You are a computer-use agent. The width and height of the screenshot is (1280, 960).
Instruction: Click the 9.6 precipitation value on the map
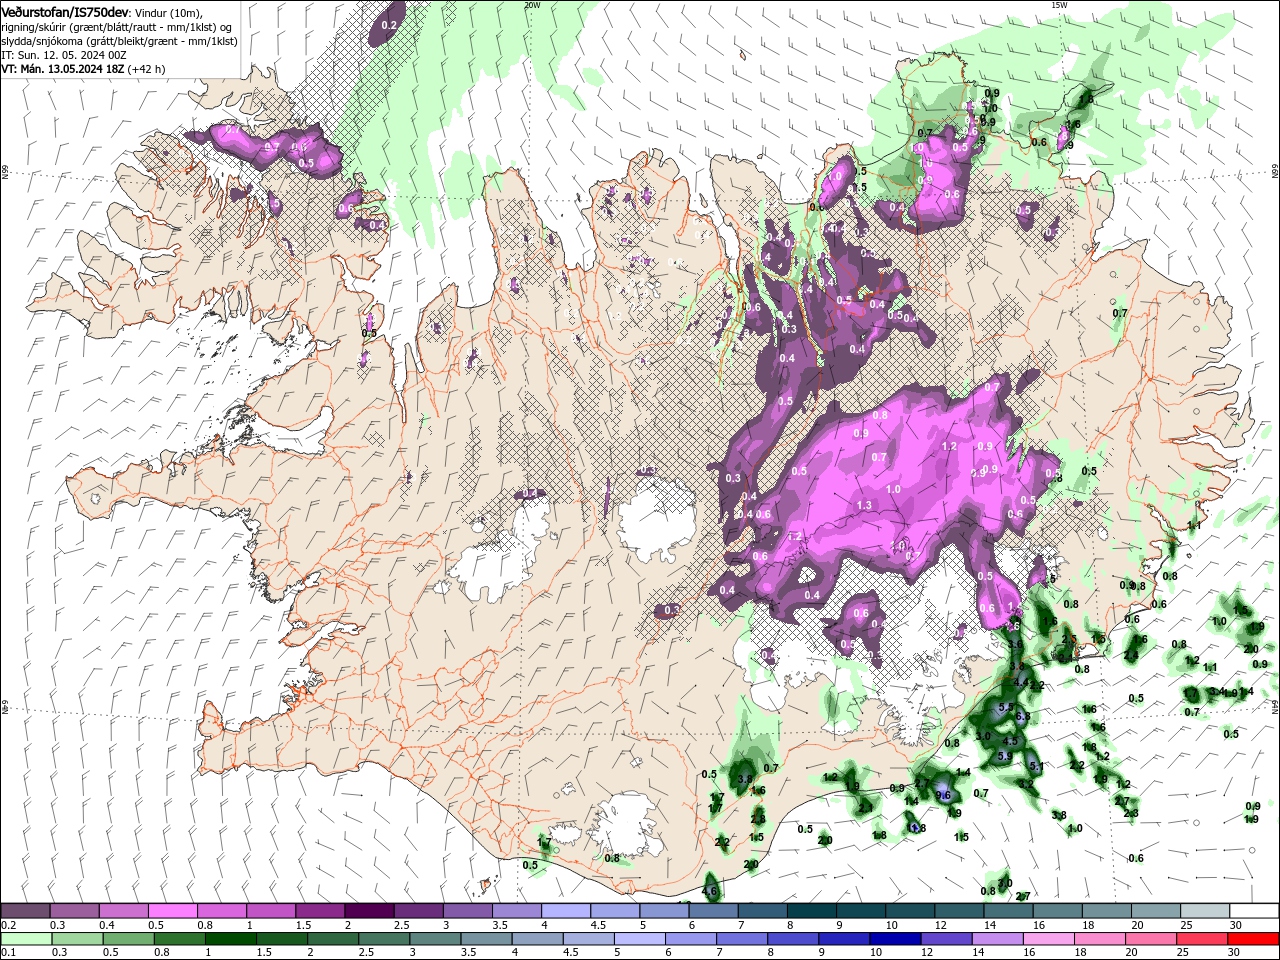[942, 795]
